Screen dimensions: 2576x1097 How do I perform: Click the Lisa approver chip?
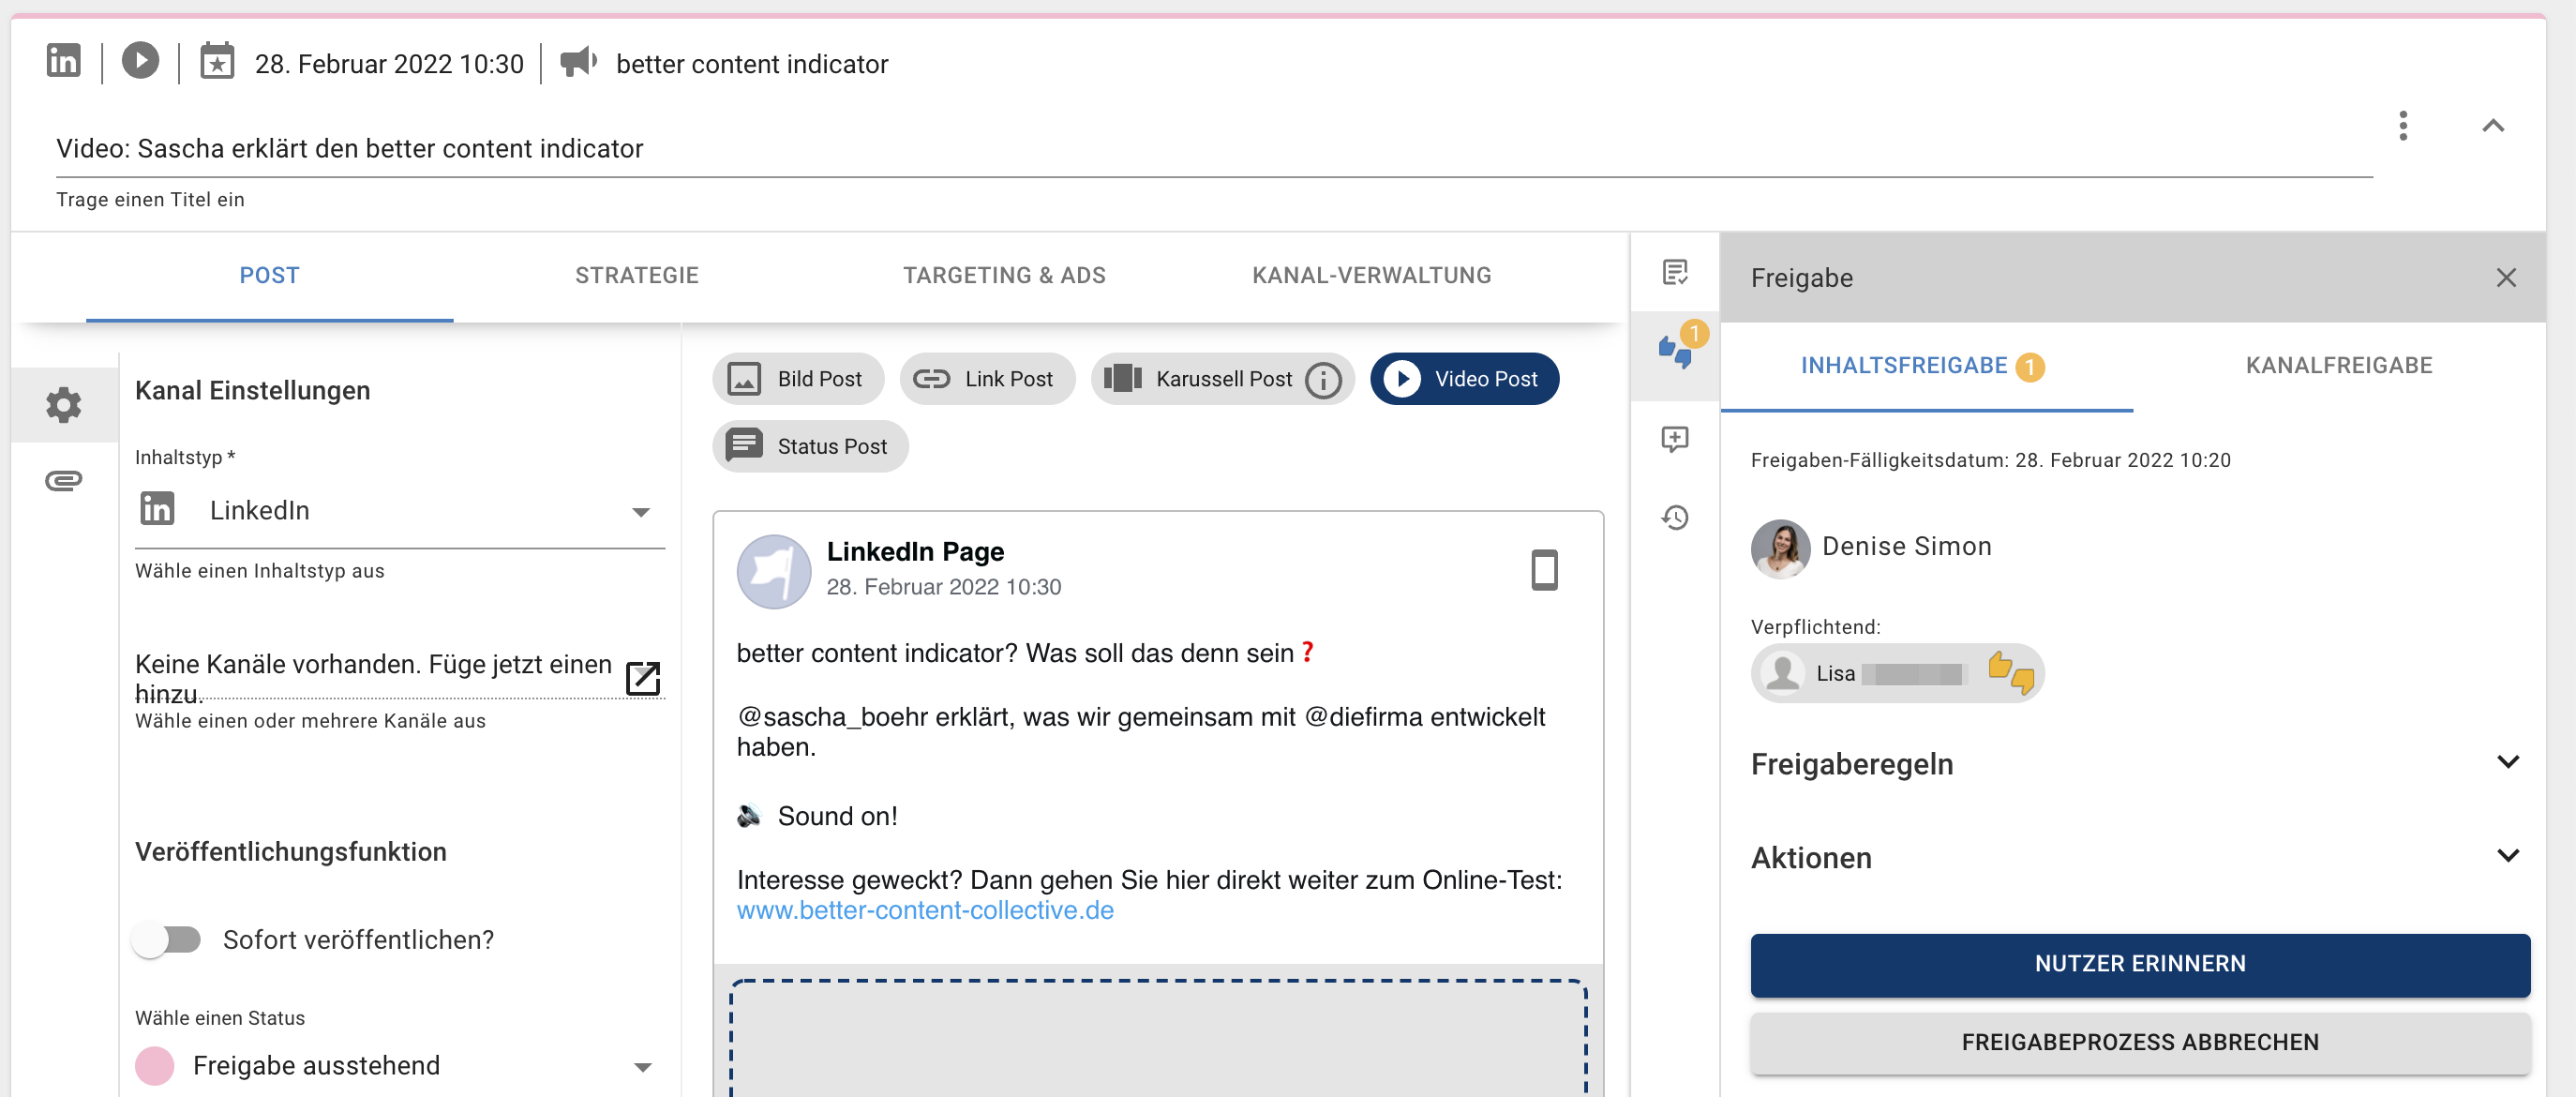click(1897, 673)
